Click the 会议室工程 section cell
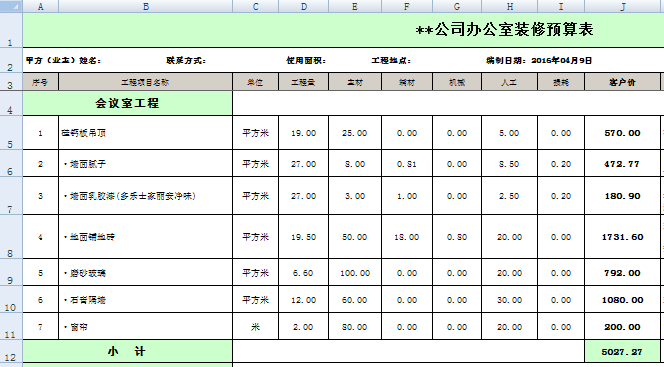 coord(127,103)
